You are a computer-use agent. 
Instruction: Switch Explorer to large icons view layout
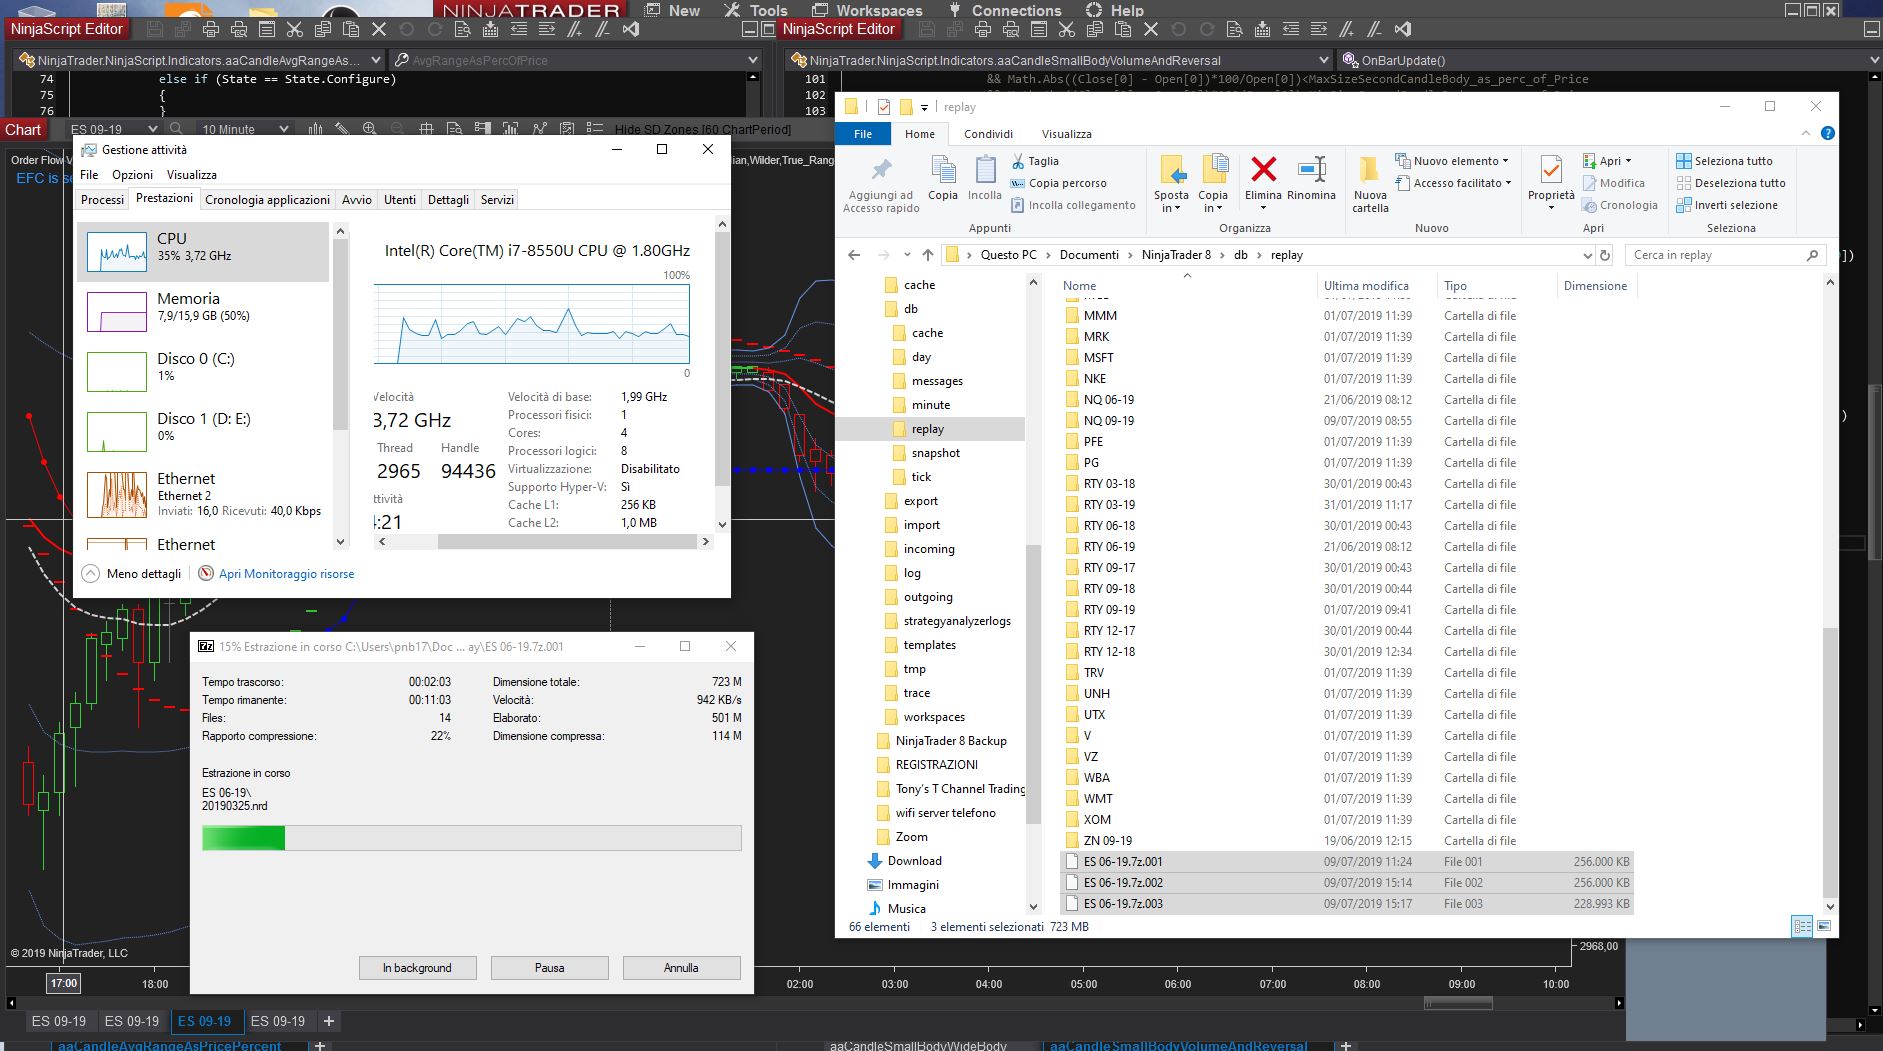click(1824, 927)
